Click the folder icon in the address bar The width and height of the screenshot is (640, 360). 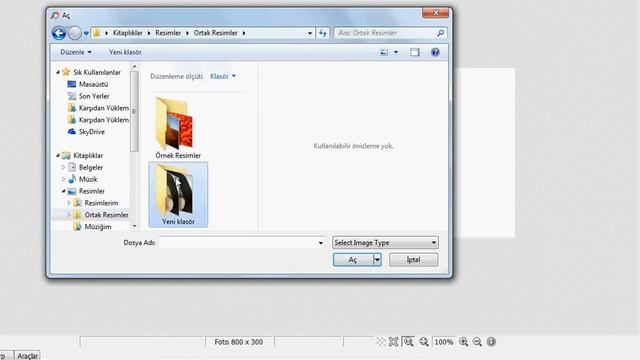97,33
